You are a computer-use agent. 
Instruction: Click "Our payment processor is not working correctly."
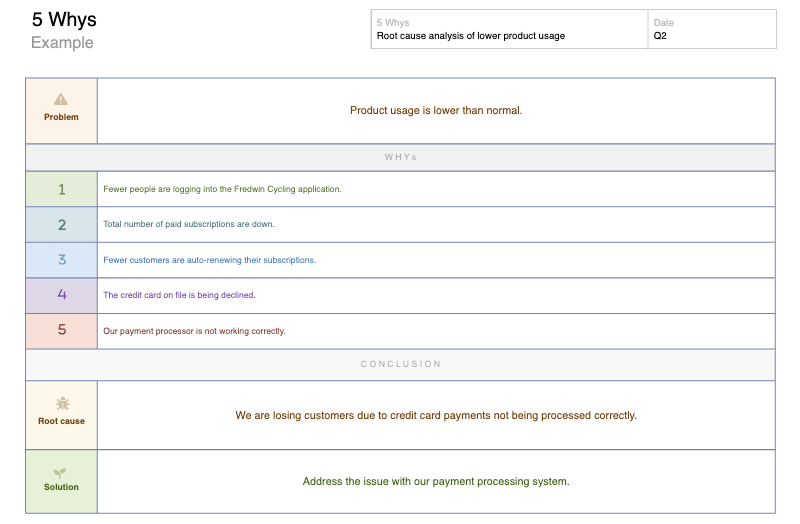click(x=194, y=331)
